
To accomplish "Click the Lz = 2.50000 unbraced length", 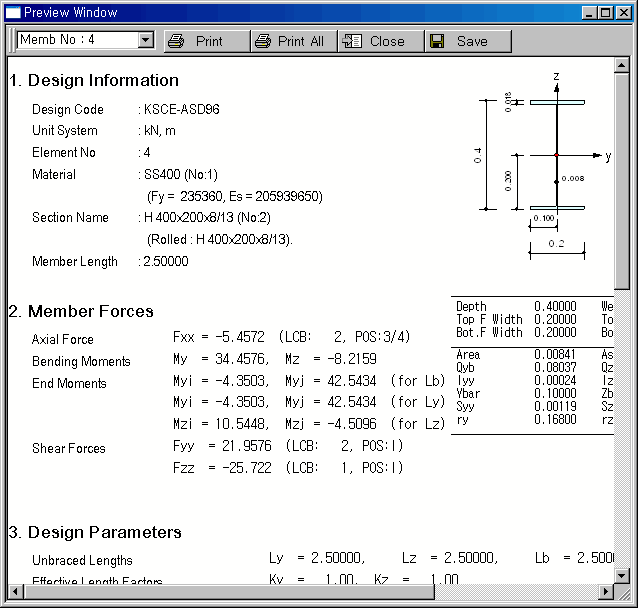I will 450,558.
